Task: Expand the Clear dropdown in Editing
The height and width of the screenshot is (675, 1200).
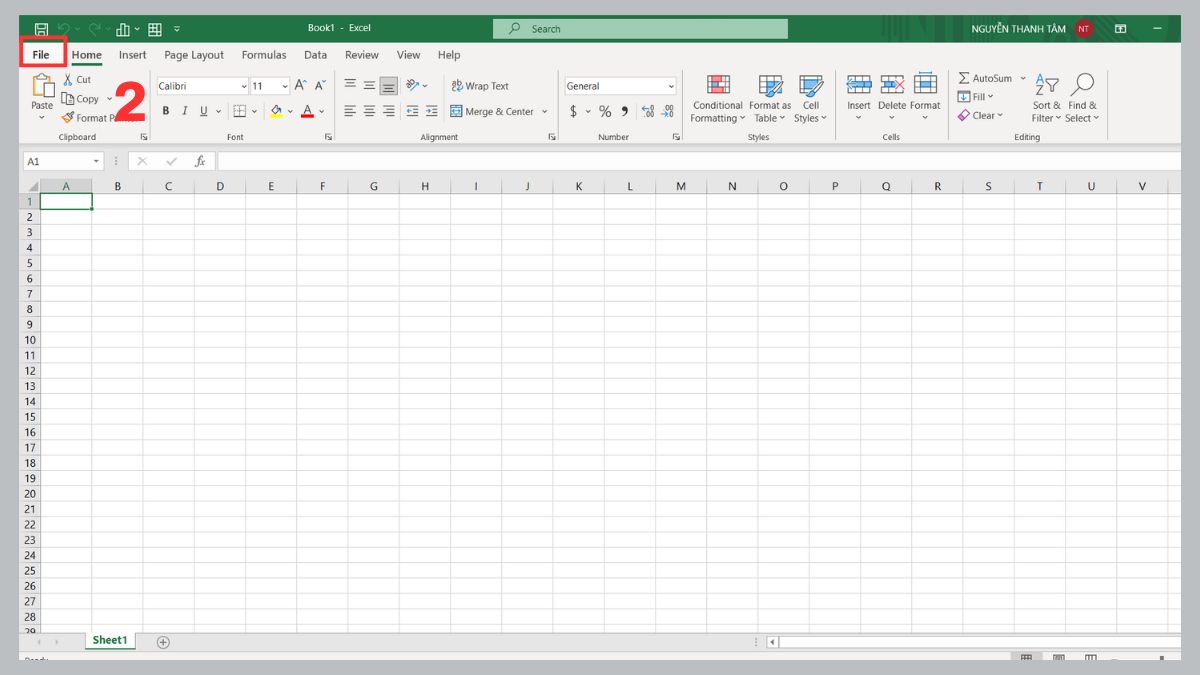Action: pos(999,116)
